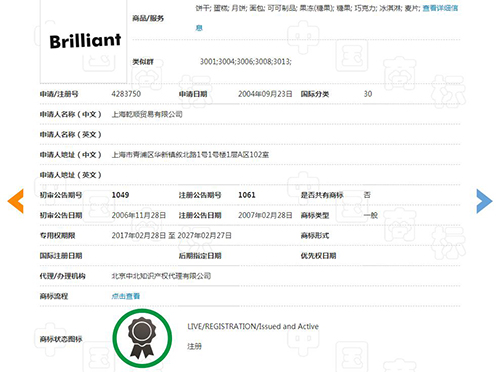500x372 pixels.
Task: Select similar group codes 3001;3004;3006;3008;3013
Action: [x=246, y=62]
